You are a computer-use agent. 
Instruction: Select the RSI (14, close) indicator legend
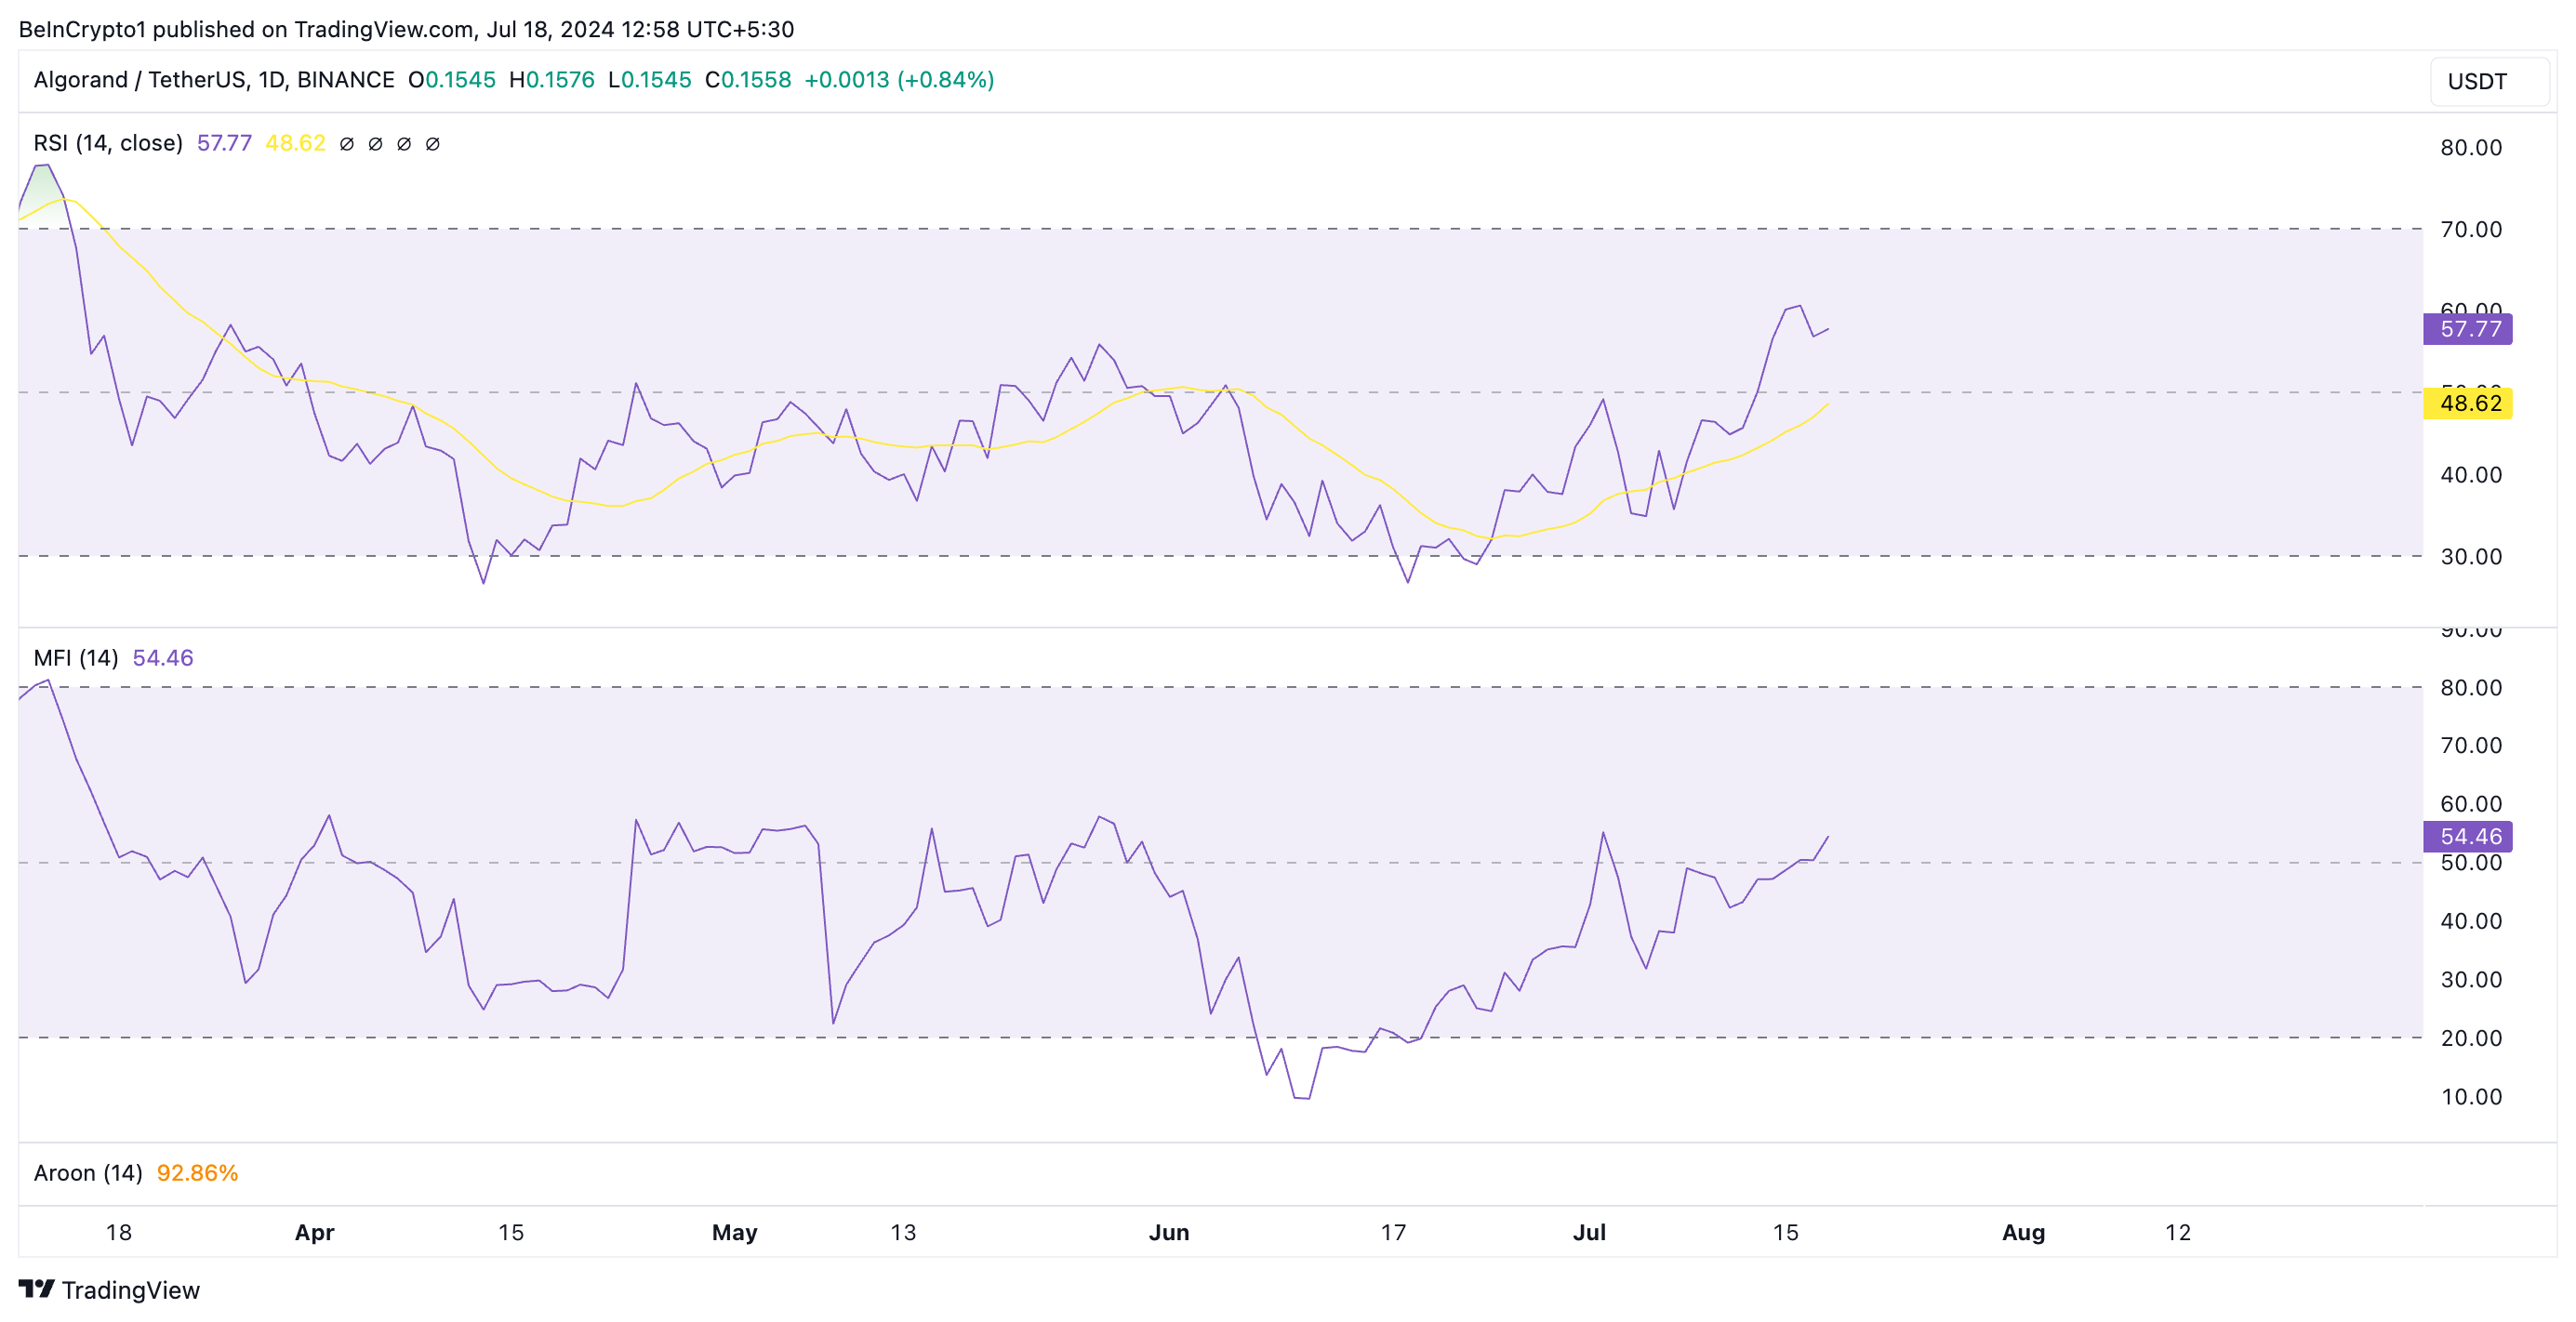click(x=108, y=143)
